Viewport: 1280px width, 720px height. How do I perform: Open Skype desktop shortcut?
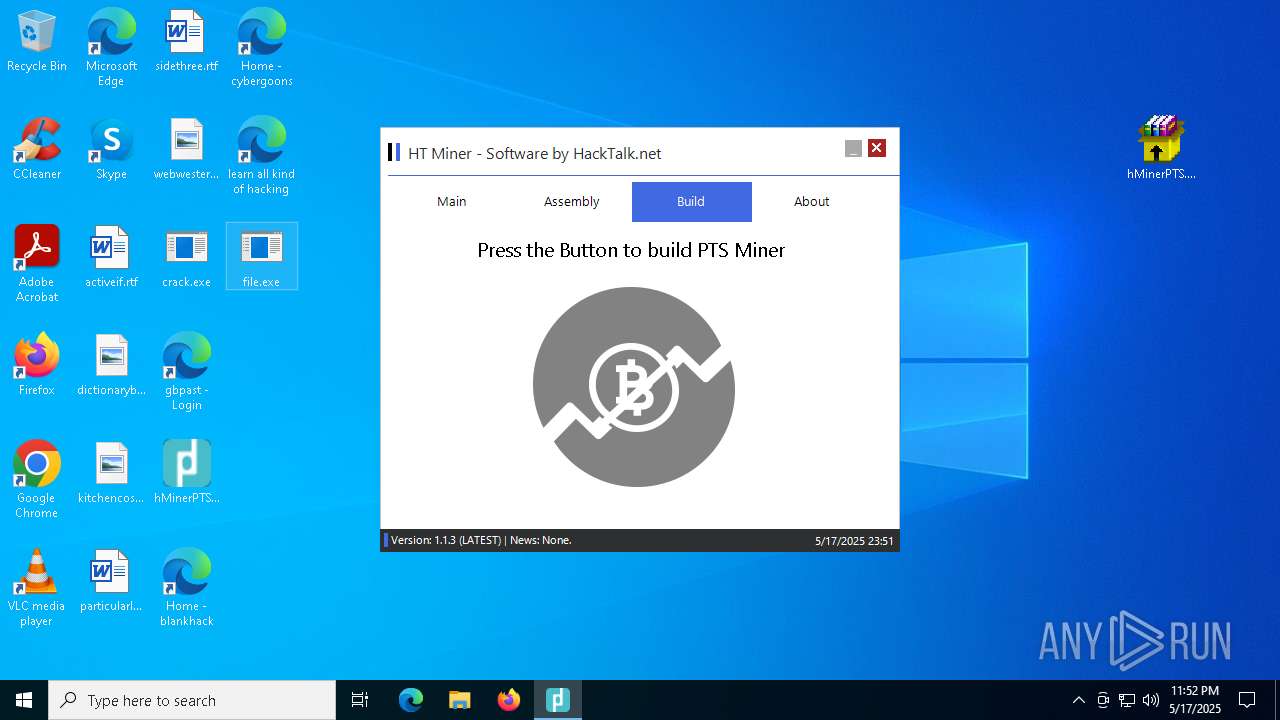[x=111, y=149]
